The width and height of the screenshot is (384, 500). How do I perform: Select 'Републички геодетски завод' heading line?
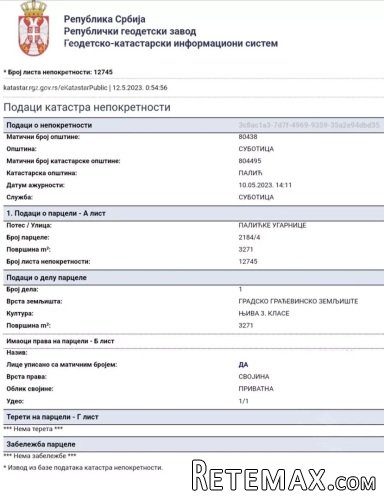tap(130, 31)
